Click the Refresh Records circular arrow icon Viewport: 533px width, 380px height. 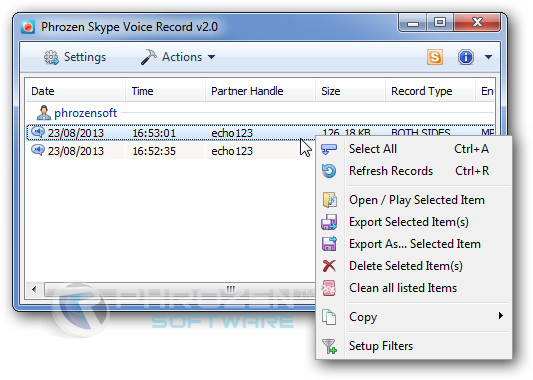pyautogui.click(x=329, y=171)
